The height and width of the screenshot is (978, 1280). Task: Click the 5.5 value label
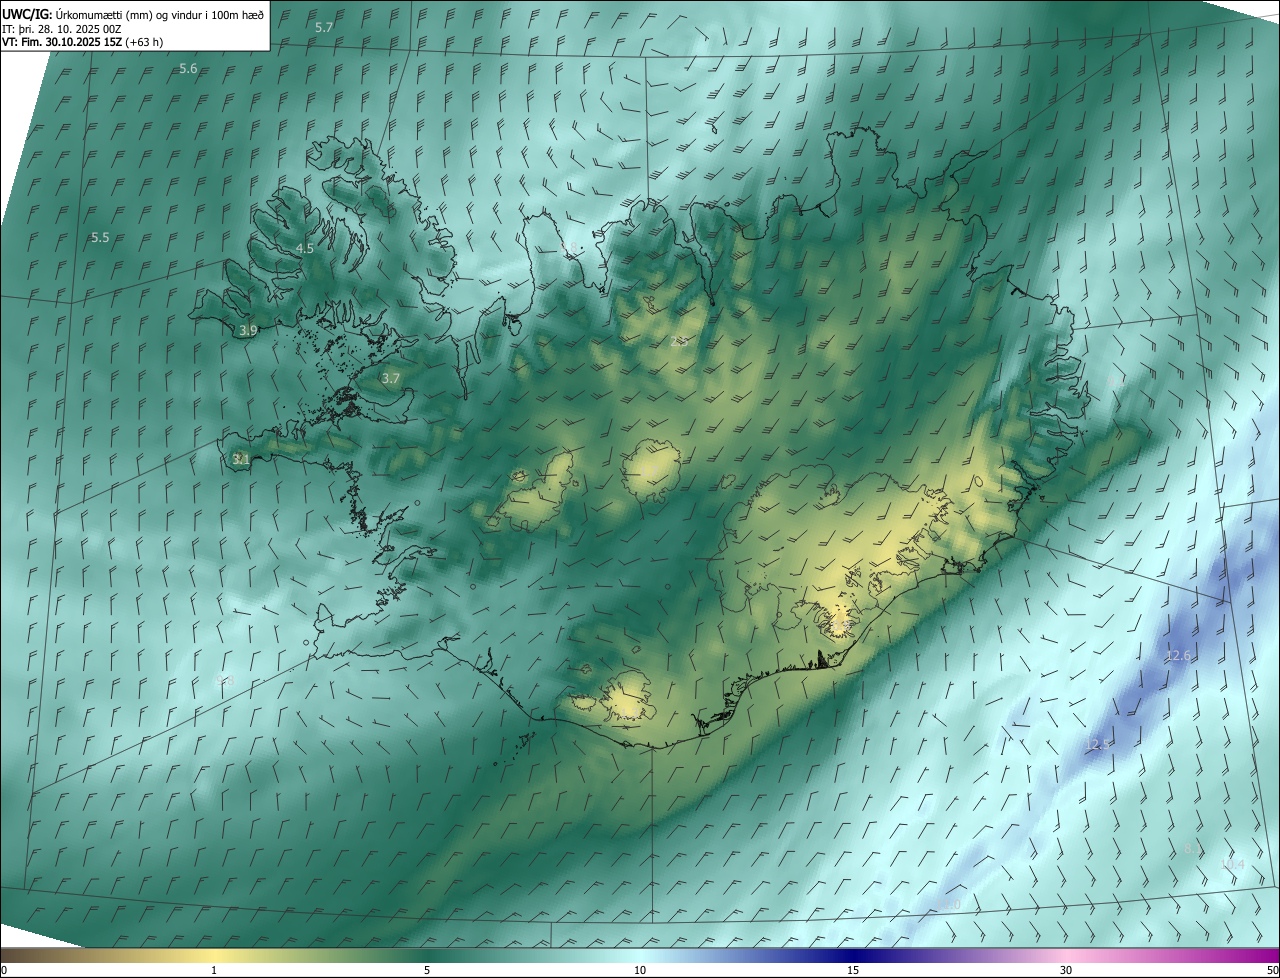100,238
